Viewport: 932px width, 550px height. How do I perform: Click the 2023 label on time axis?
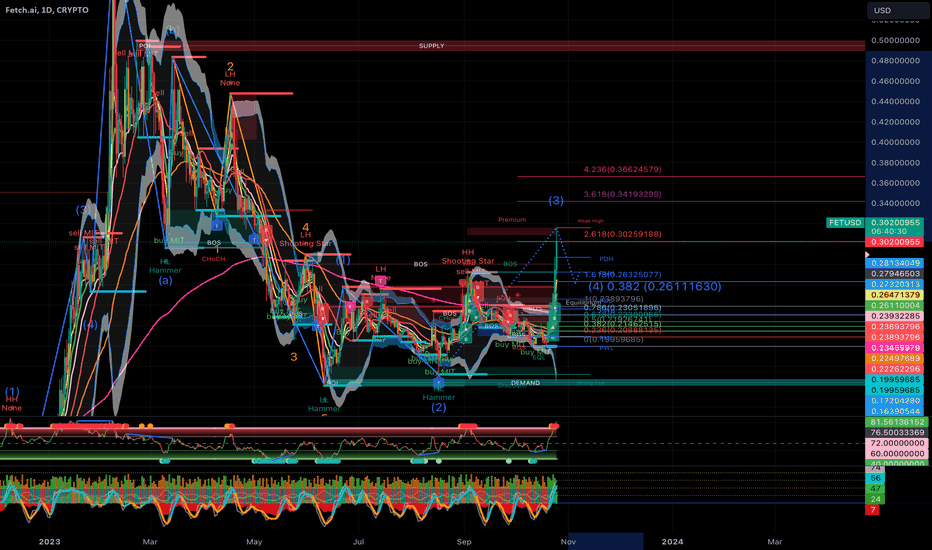point(49,542)
